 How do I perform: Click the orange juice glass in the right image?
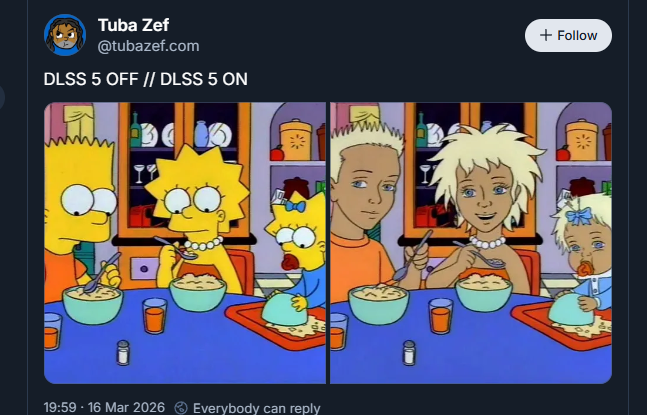point(441,316)
